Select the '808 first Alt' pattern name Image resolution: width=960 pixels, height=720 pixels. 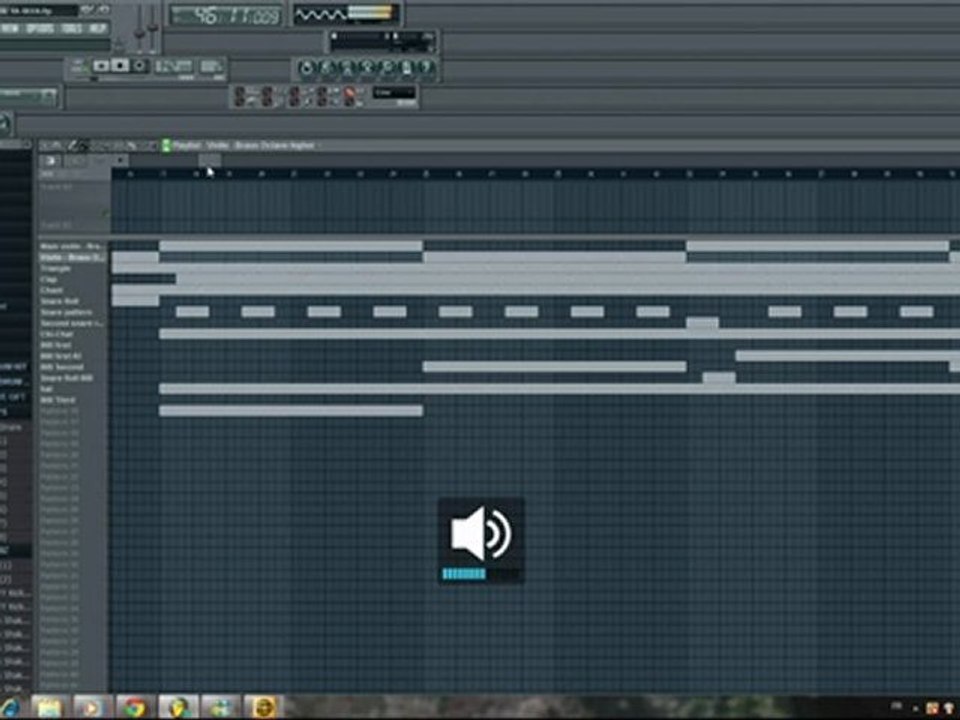[61, 356]
